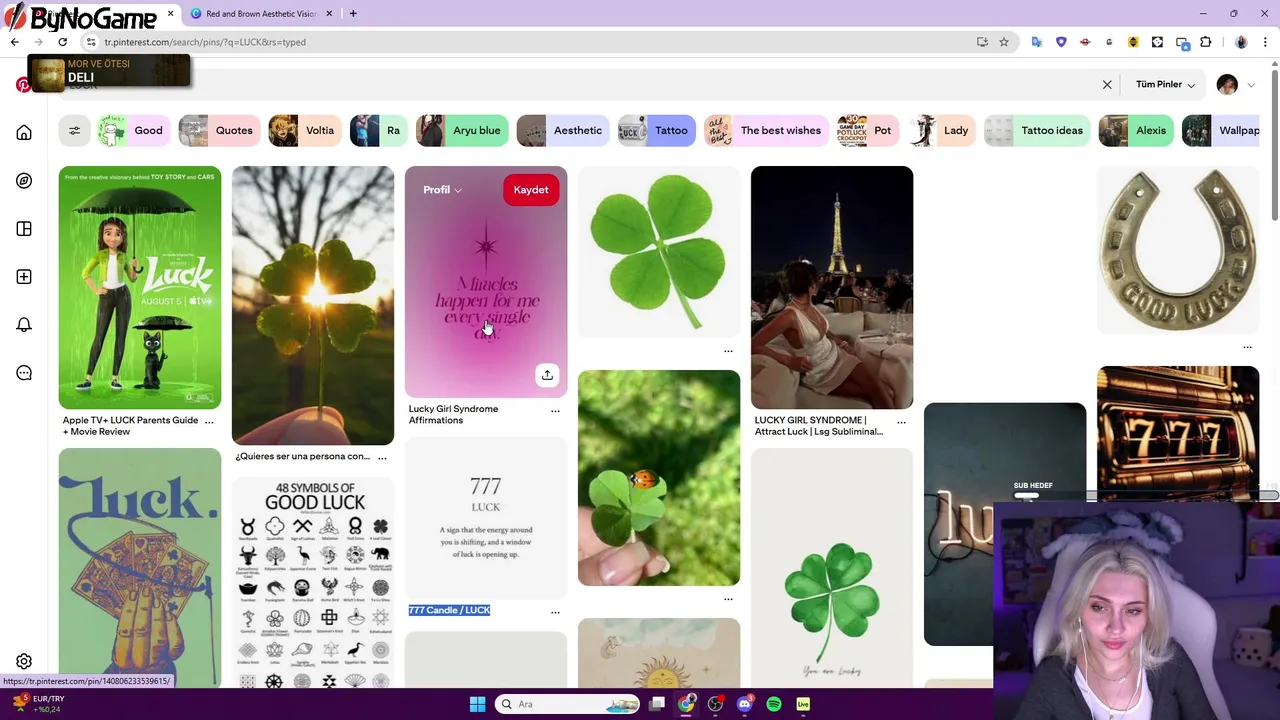Select the Aryu blue filter chip
This screenshot has height=720, width=1280.
point(461,131)
